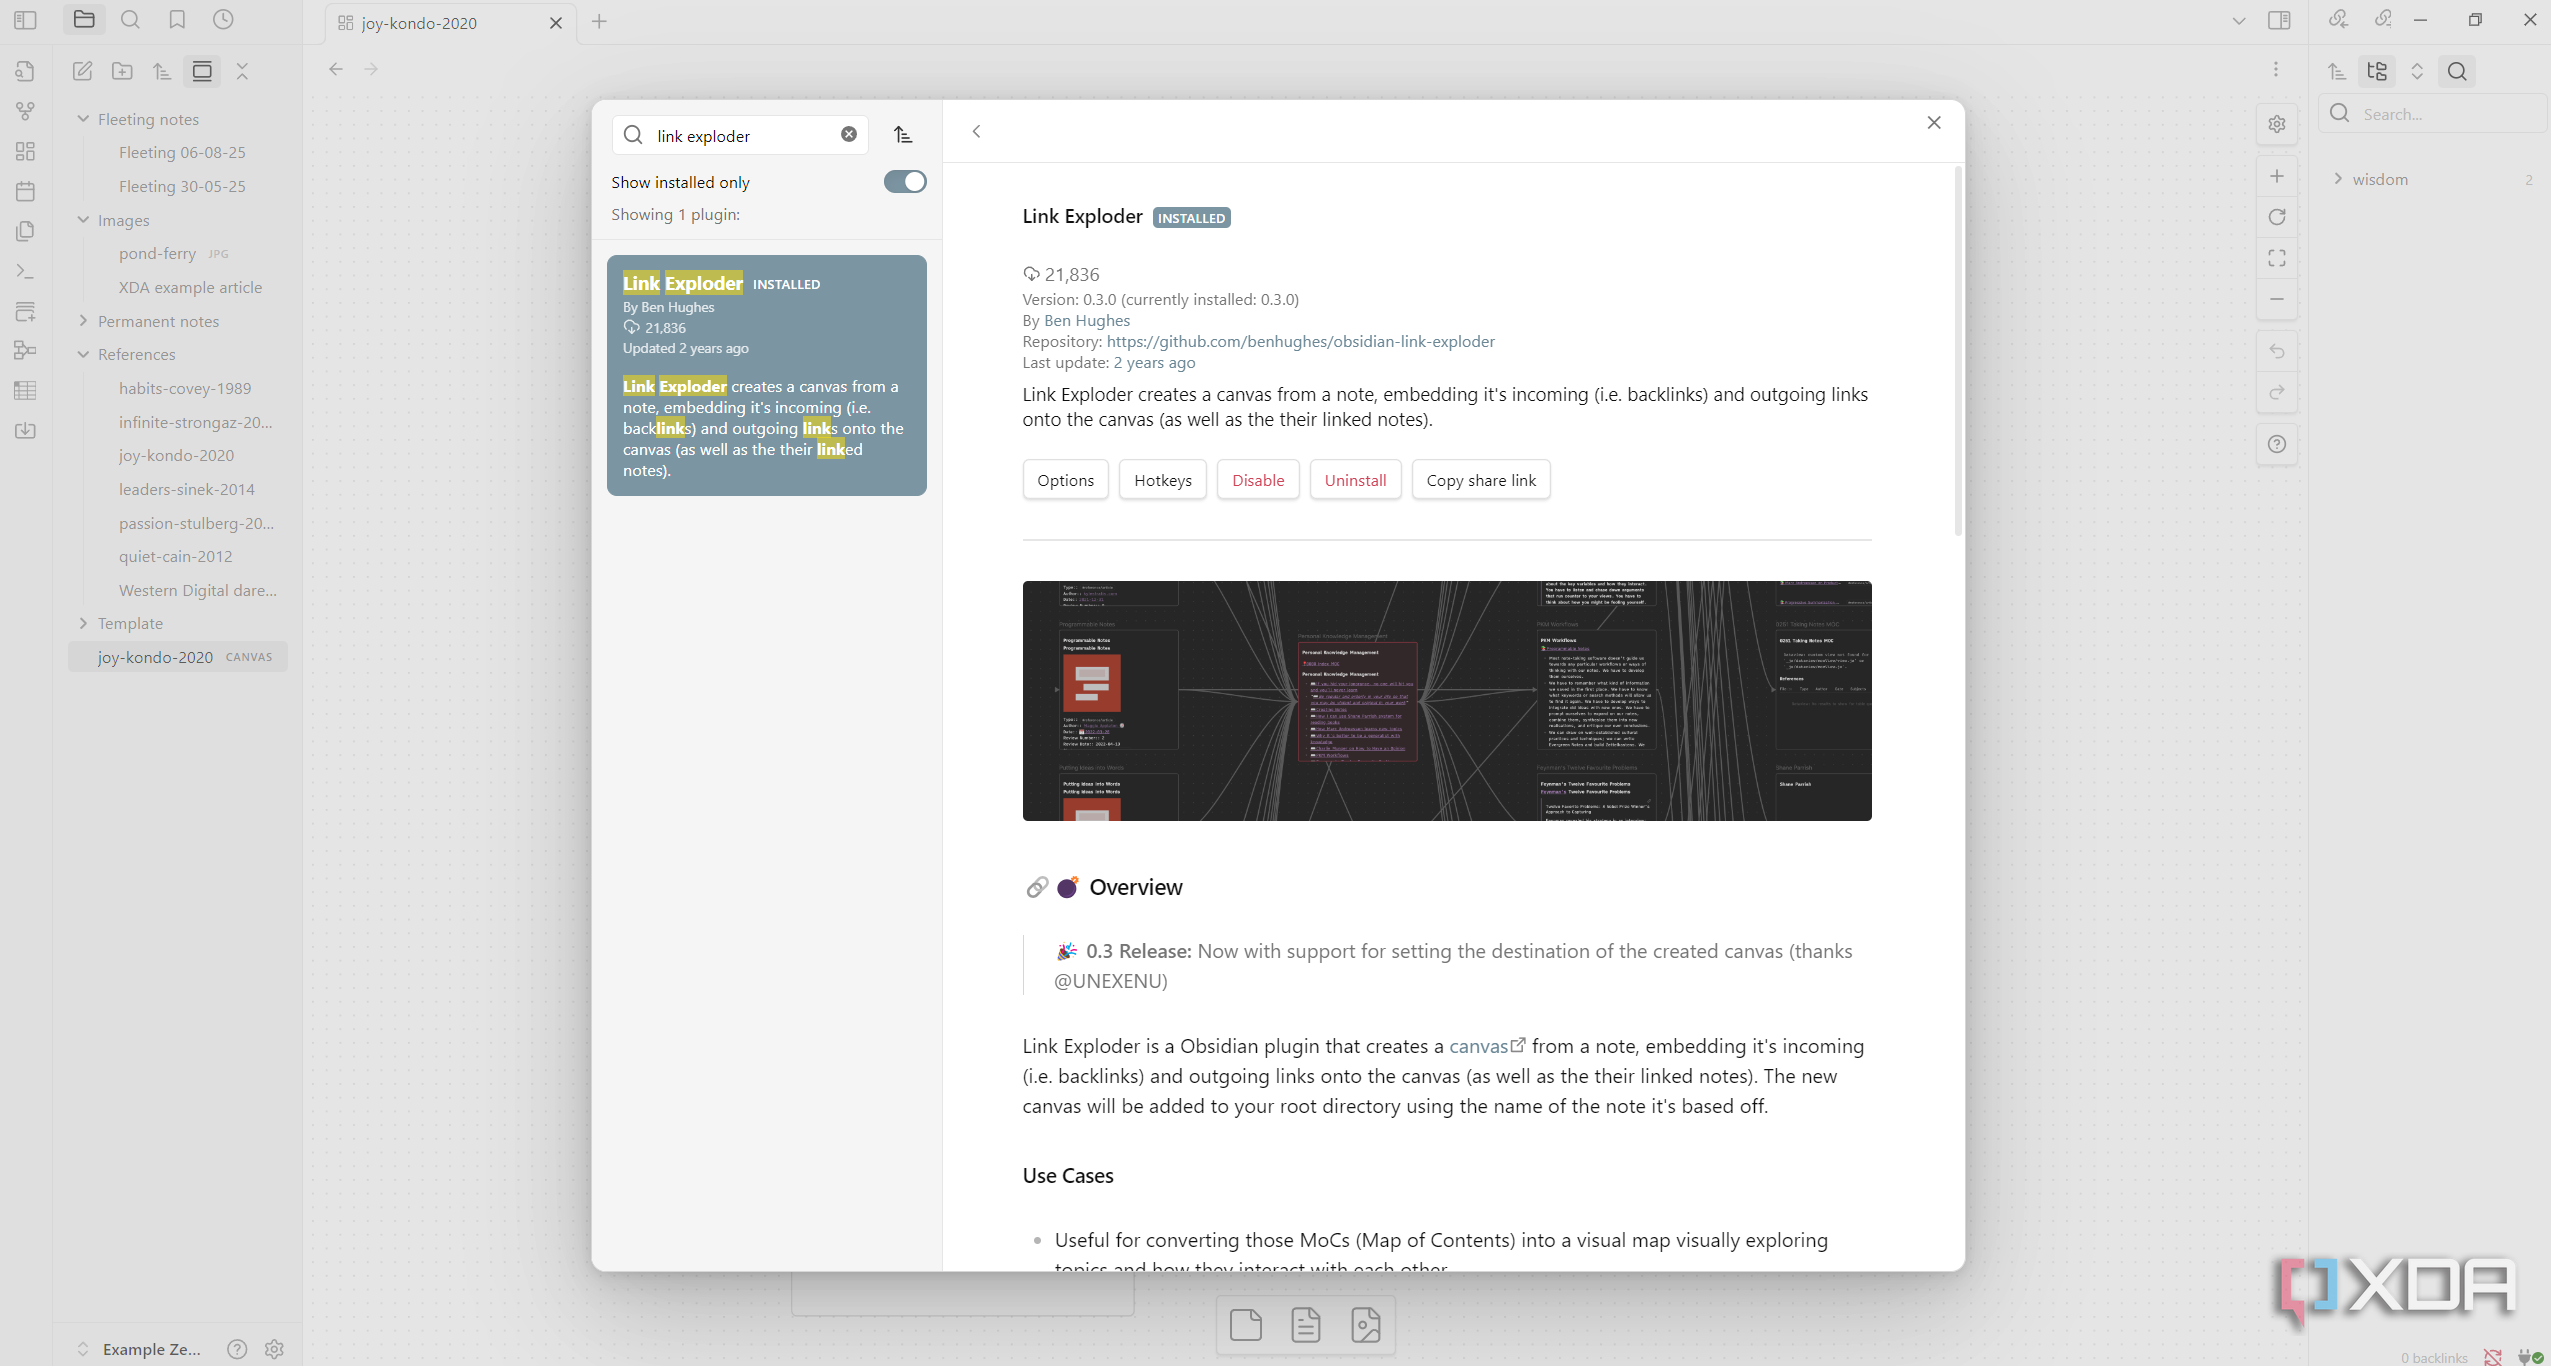Open the graph view ribbon icon
2551x1366 pixels.
coord(25,111)
